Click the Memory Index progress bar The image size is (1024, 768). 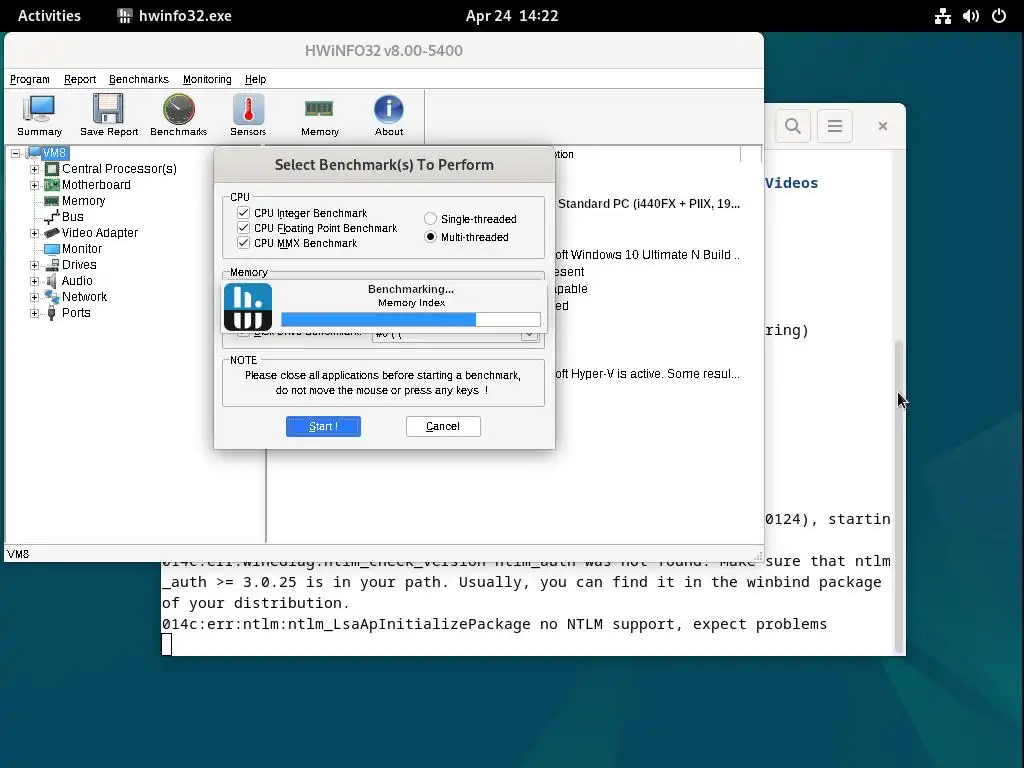point(411,319)
